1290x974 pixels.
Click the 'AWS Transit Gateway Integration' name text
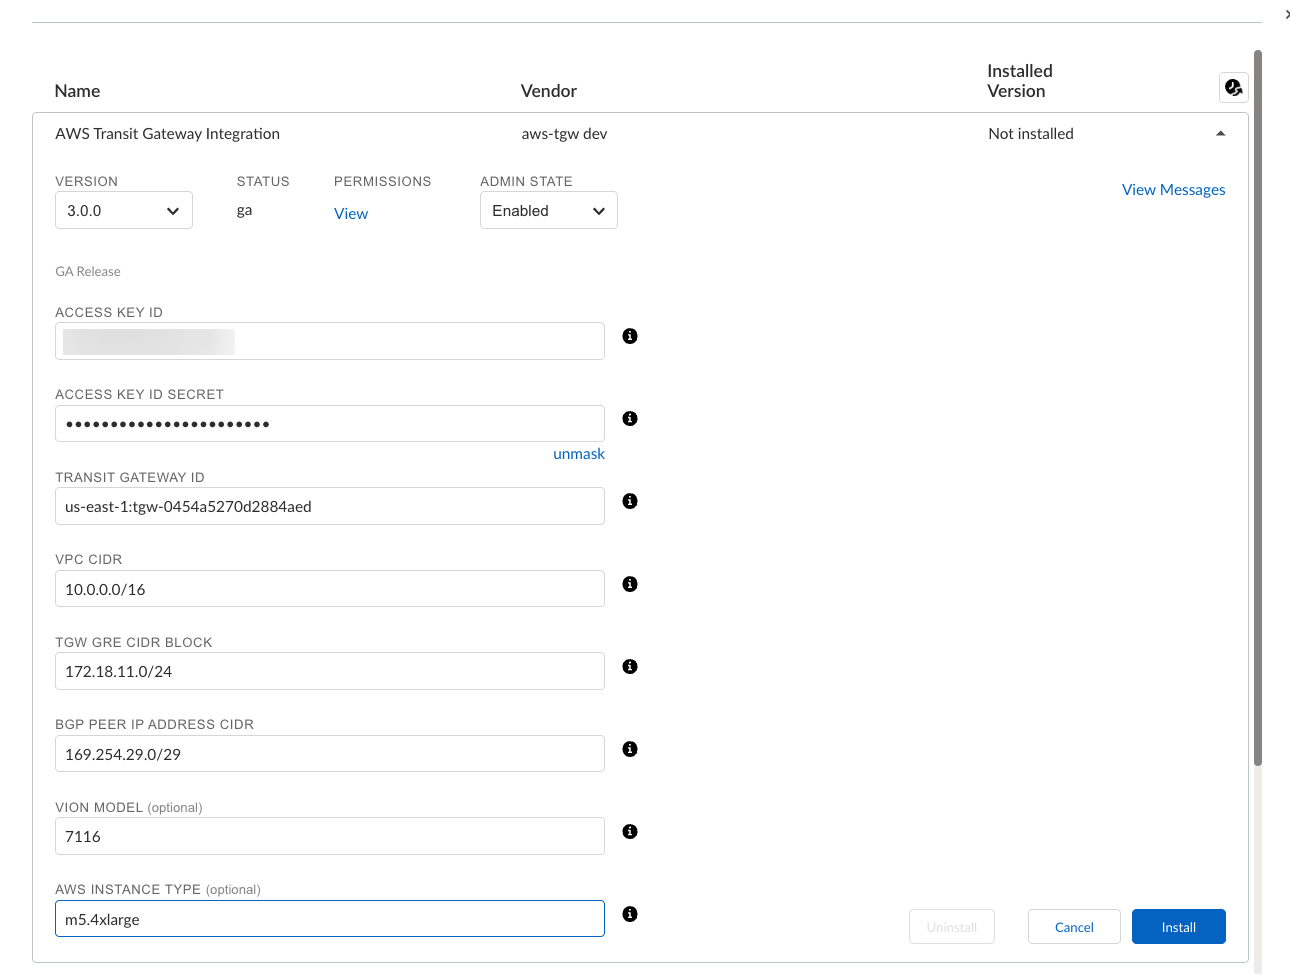point(167,134)
